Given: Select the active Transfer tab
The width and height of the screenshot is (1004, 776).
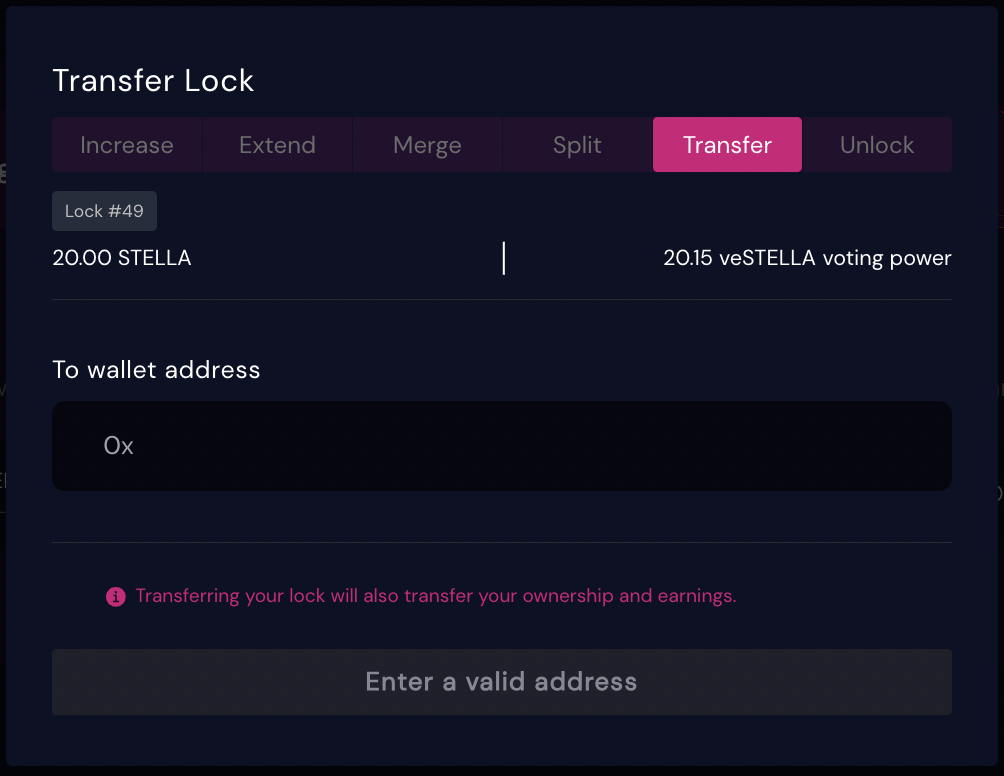Looking at the screenshot, I should [727, 145].
